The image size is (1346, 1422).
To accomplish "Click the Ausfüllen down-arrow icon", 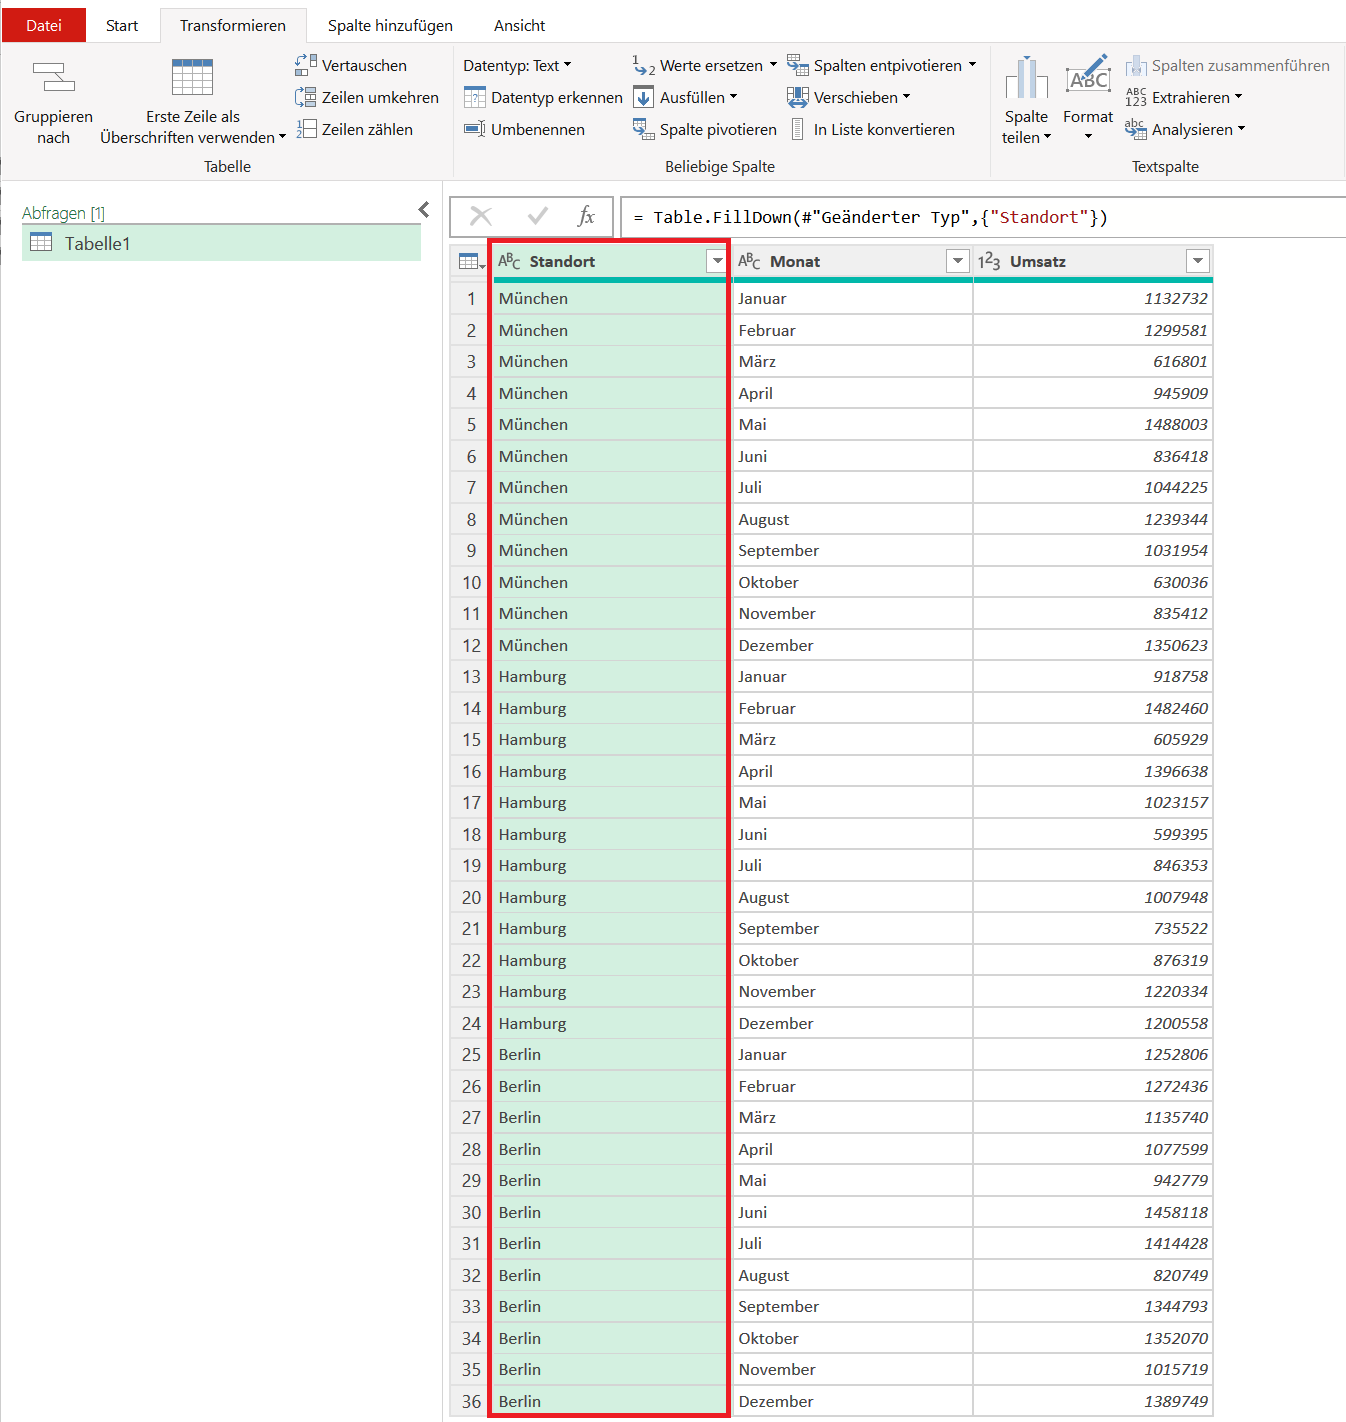I will coord(644,97).
